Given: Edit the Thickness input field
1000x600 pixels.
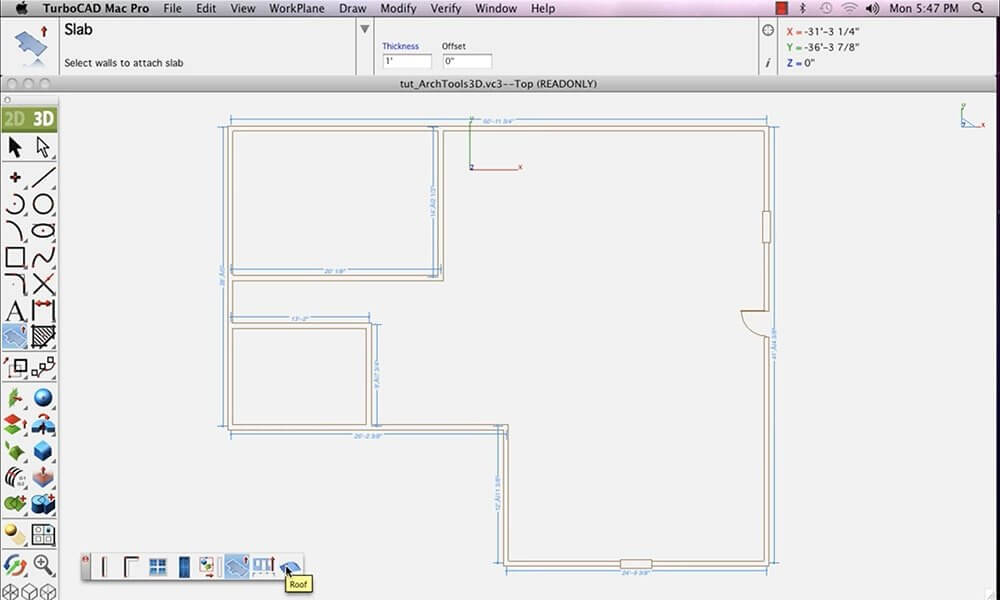Looking at the screenshot, I should (406, 60).
